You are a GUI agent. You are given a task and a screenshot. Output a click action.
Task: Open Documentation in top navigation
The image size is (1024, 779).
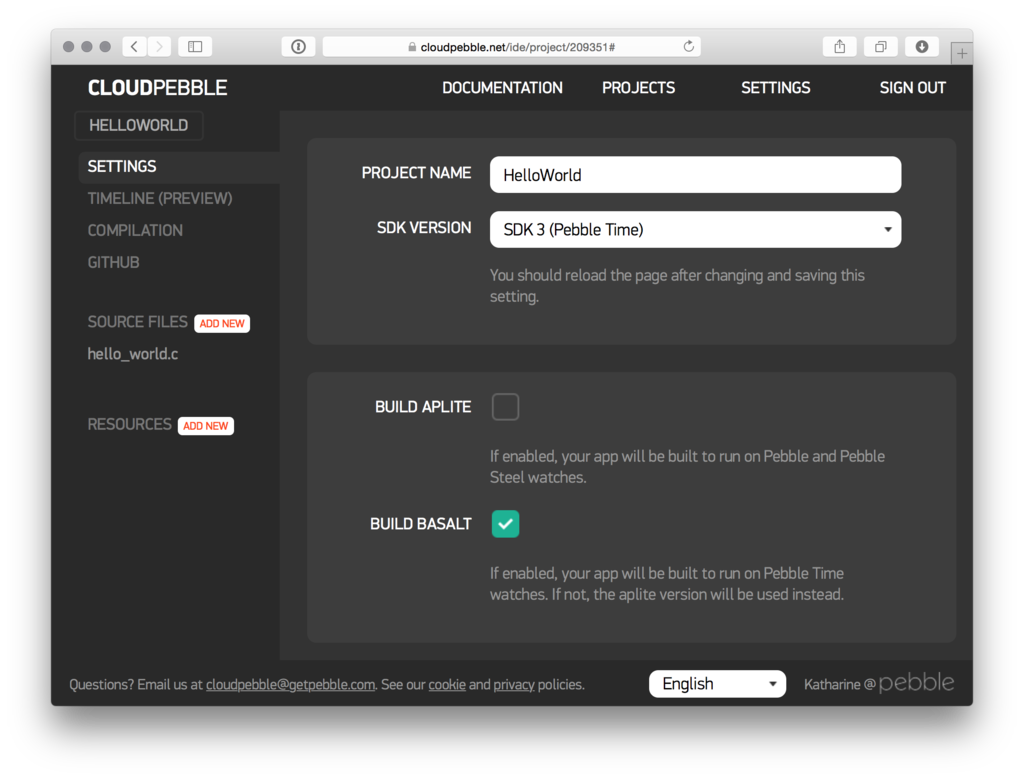coord(502,87)
